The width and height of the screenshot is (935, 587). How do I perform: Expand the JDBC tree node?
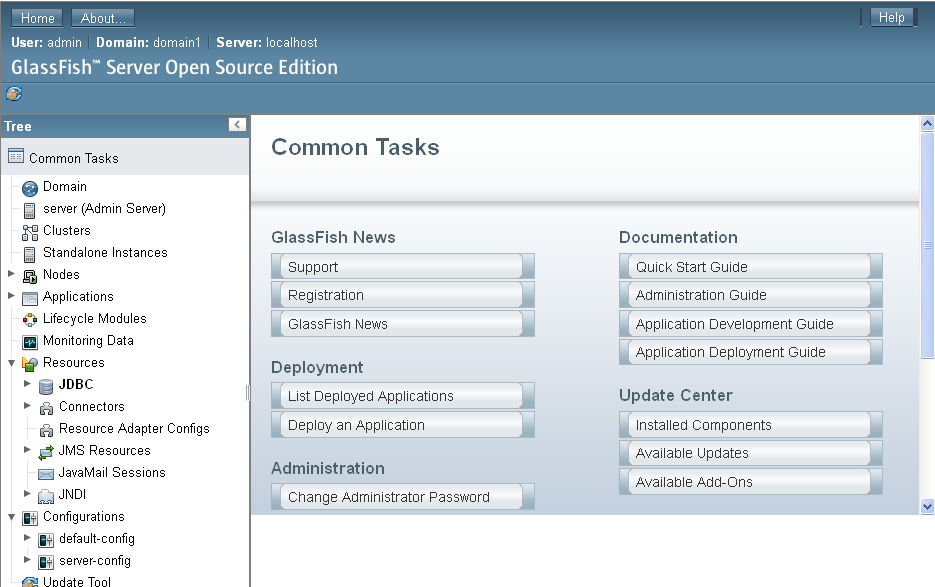(27, 383)
